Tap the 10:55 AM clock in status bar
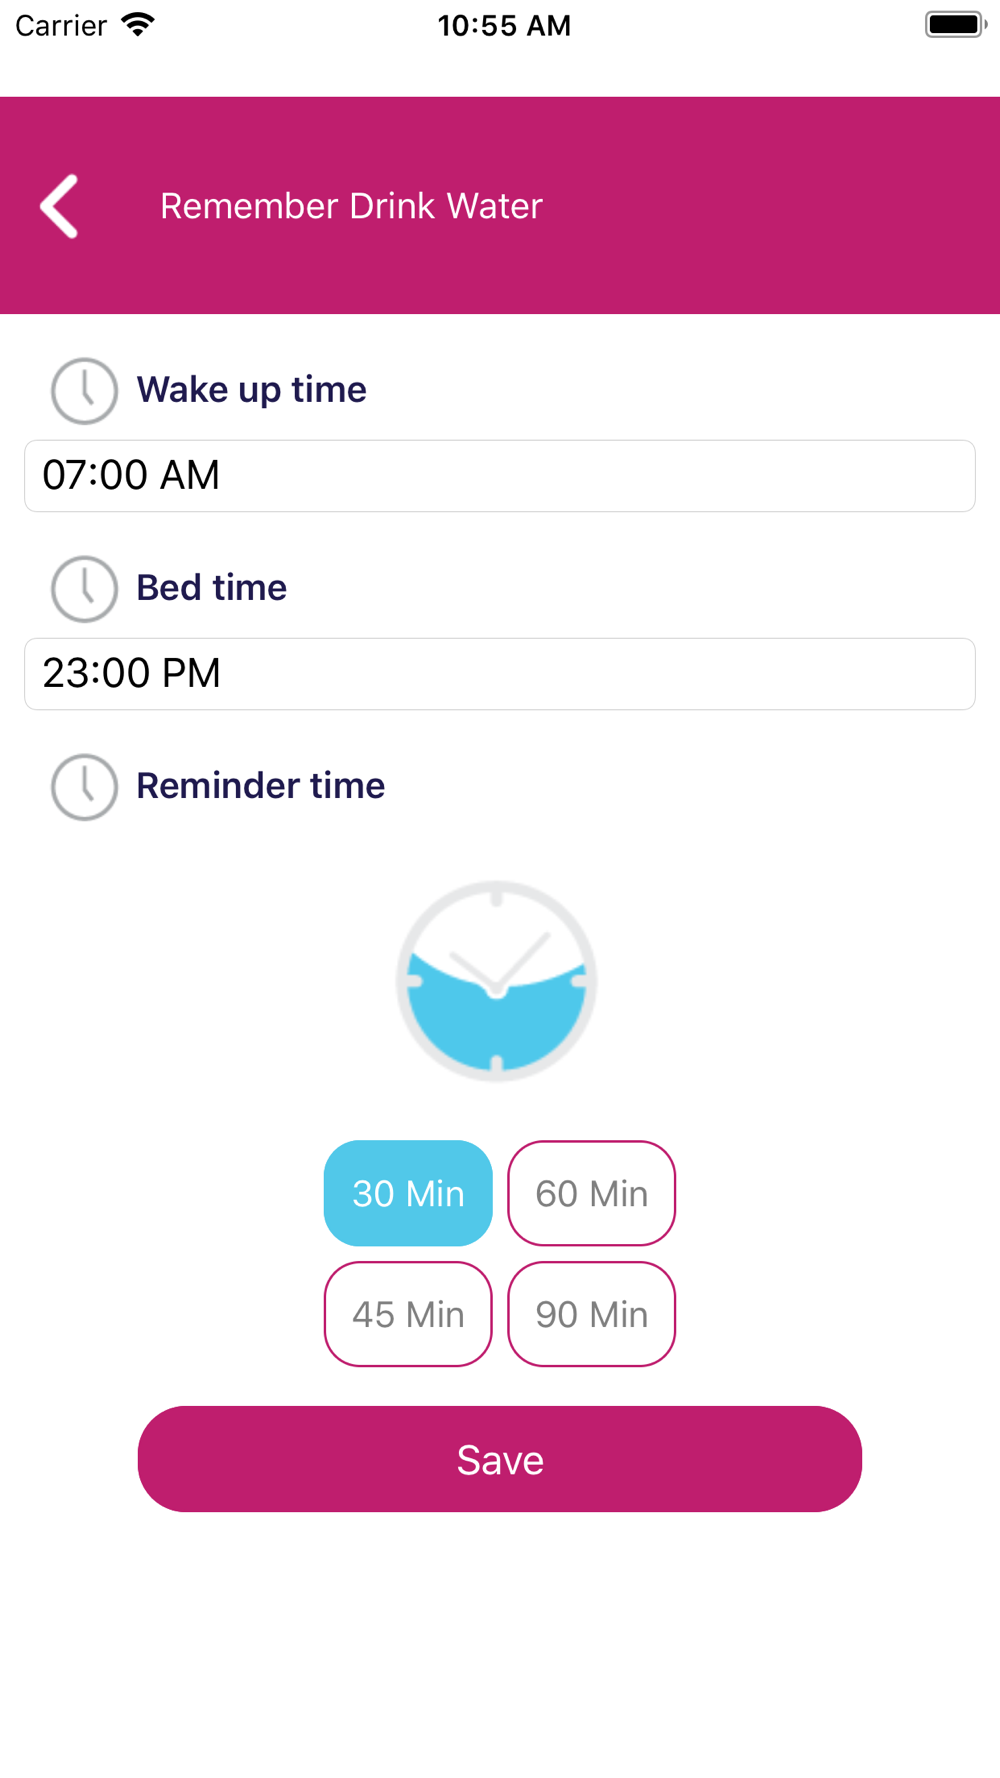Screen dimensions: 1000x1778 pos(504,26)
